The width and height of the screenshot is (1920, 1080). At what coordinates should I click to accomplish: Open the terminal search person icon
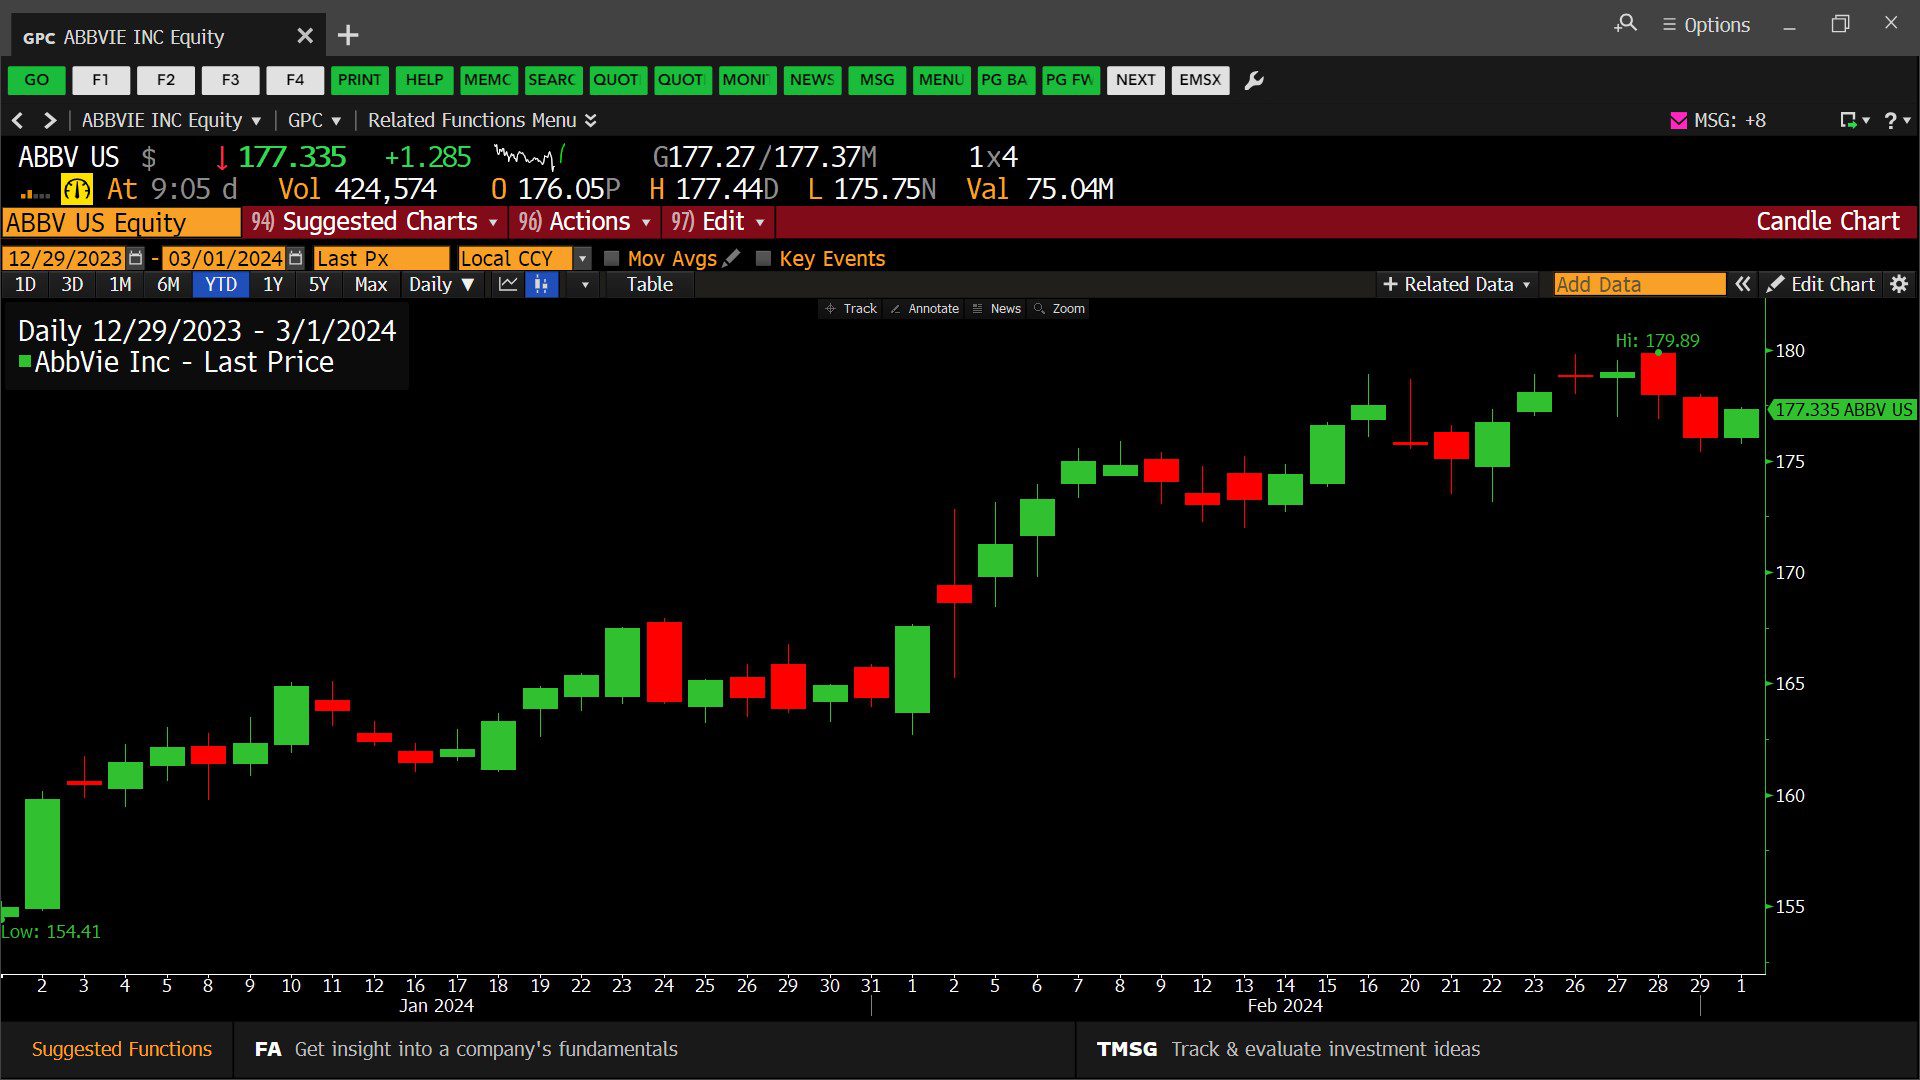(x=1626, y=24)
